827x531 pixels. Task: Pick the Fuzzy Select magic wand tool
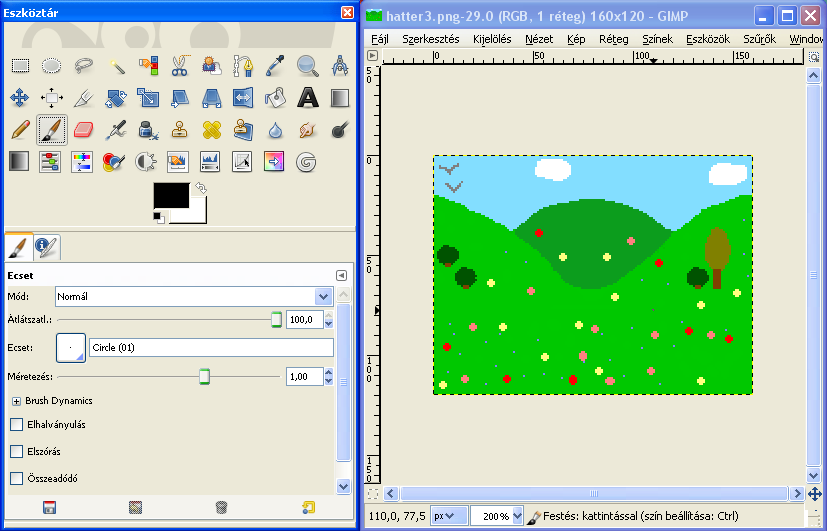pyautogui.click(x=116, y=66)
